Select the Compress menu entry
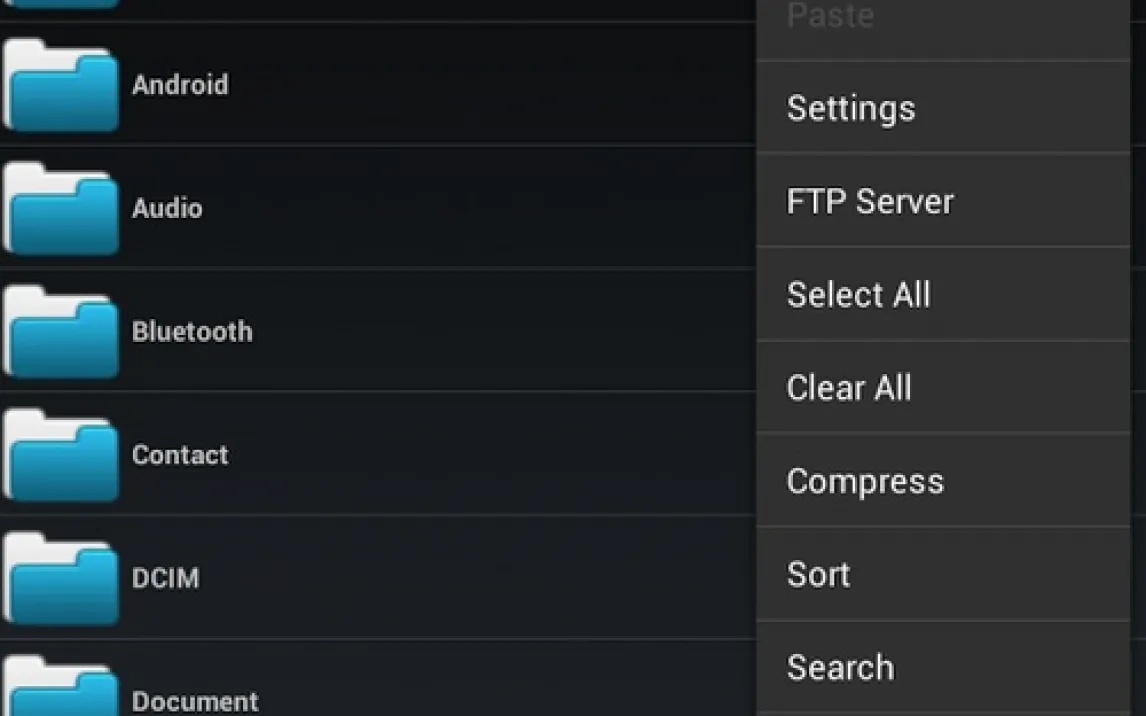 pos(865,481)
